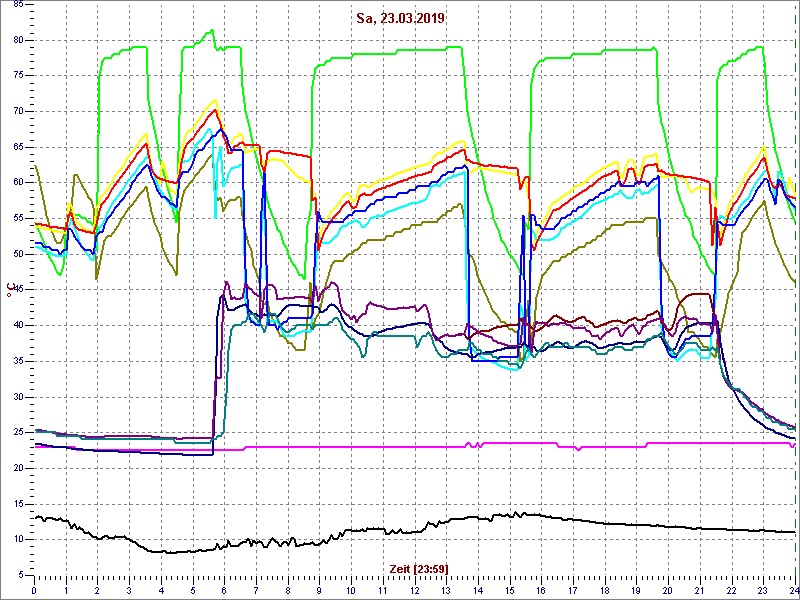Click hour "4" on the time axis

point(161,588)
